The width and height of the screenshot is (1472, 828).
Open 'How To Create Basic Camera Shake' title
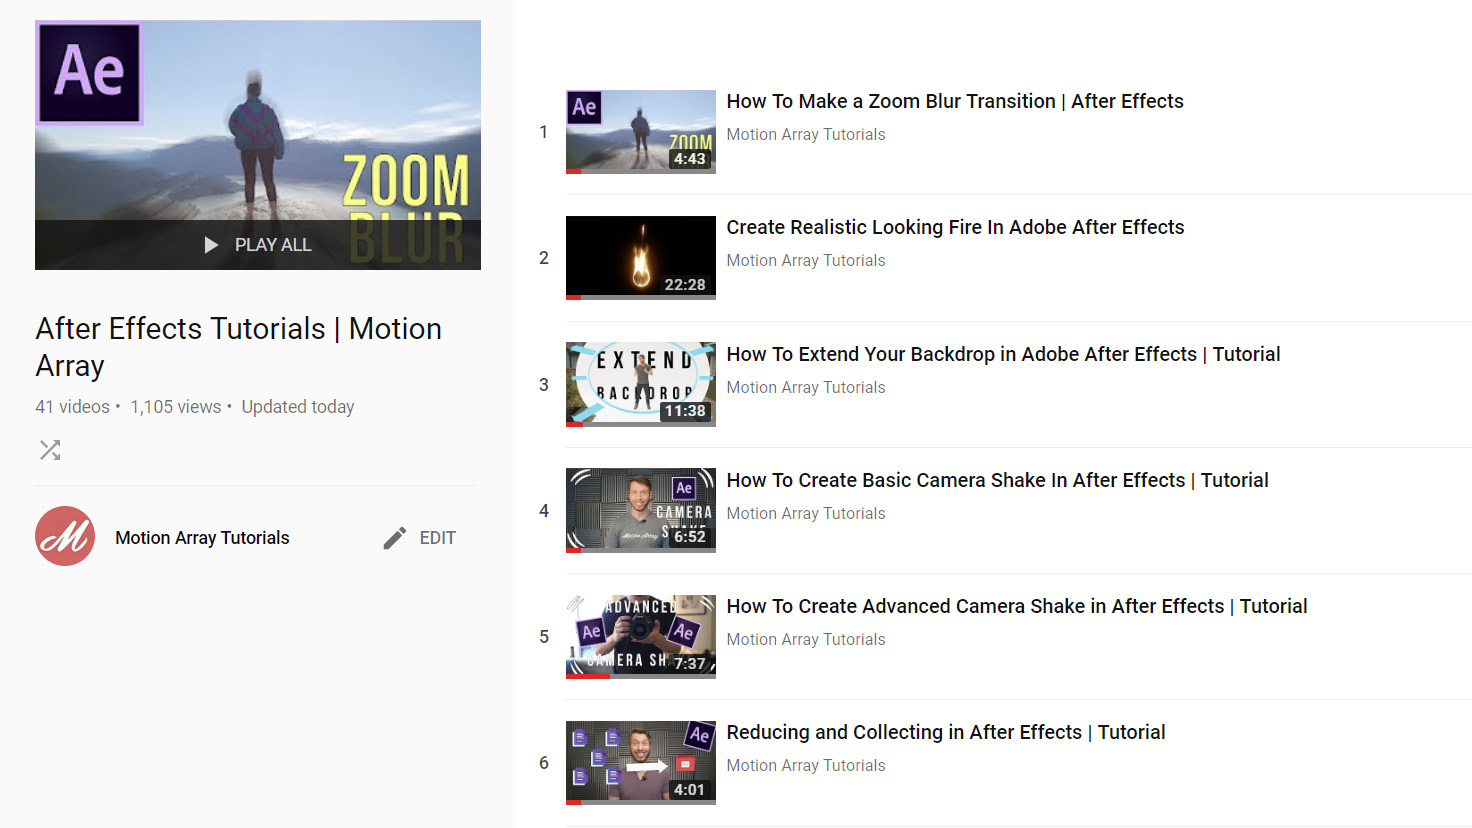pos(997,480)
